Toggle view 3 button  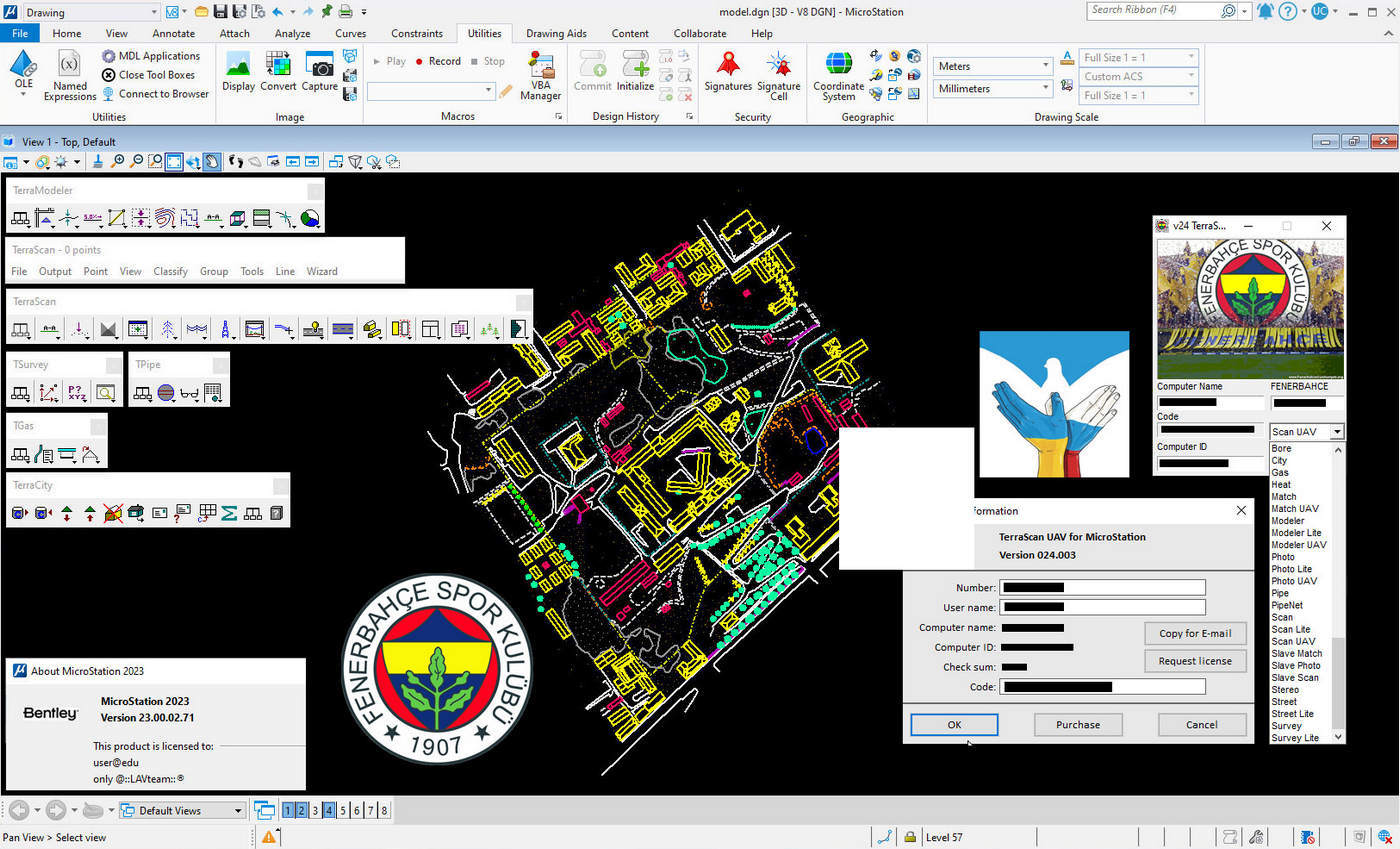(x=316, y=810)
